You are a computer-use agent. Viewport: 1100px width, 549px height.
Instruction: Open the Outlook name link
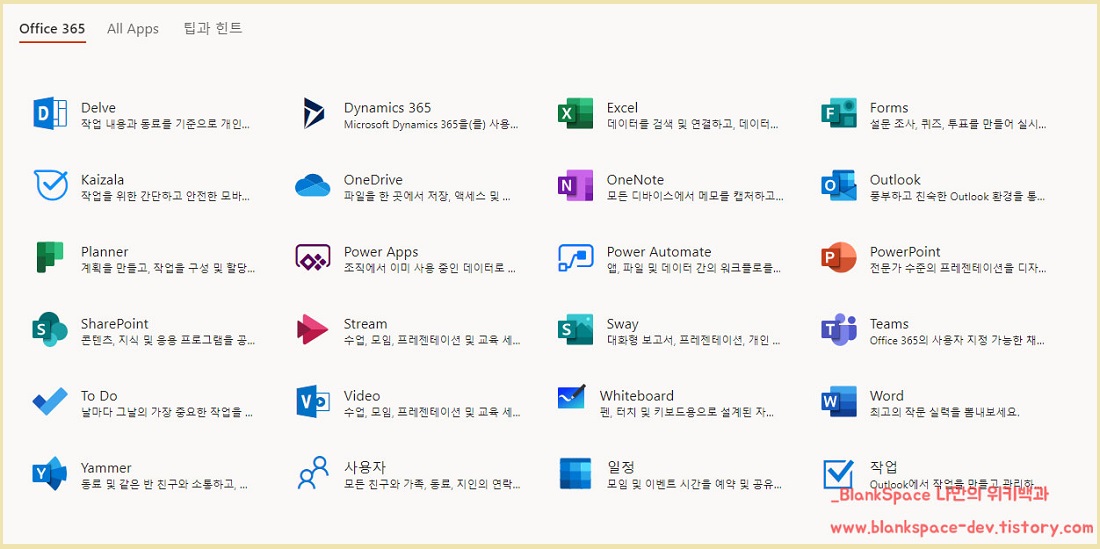click(x=895, y=179)
